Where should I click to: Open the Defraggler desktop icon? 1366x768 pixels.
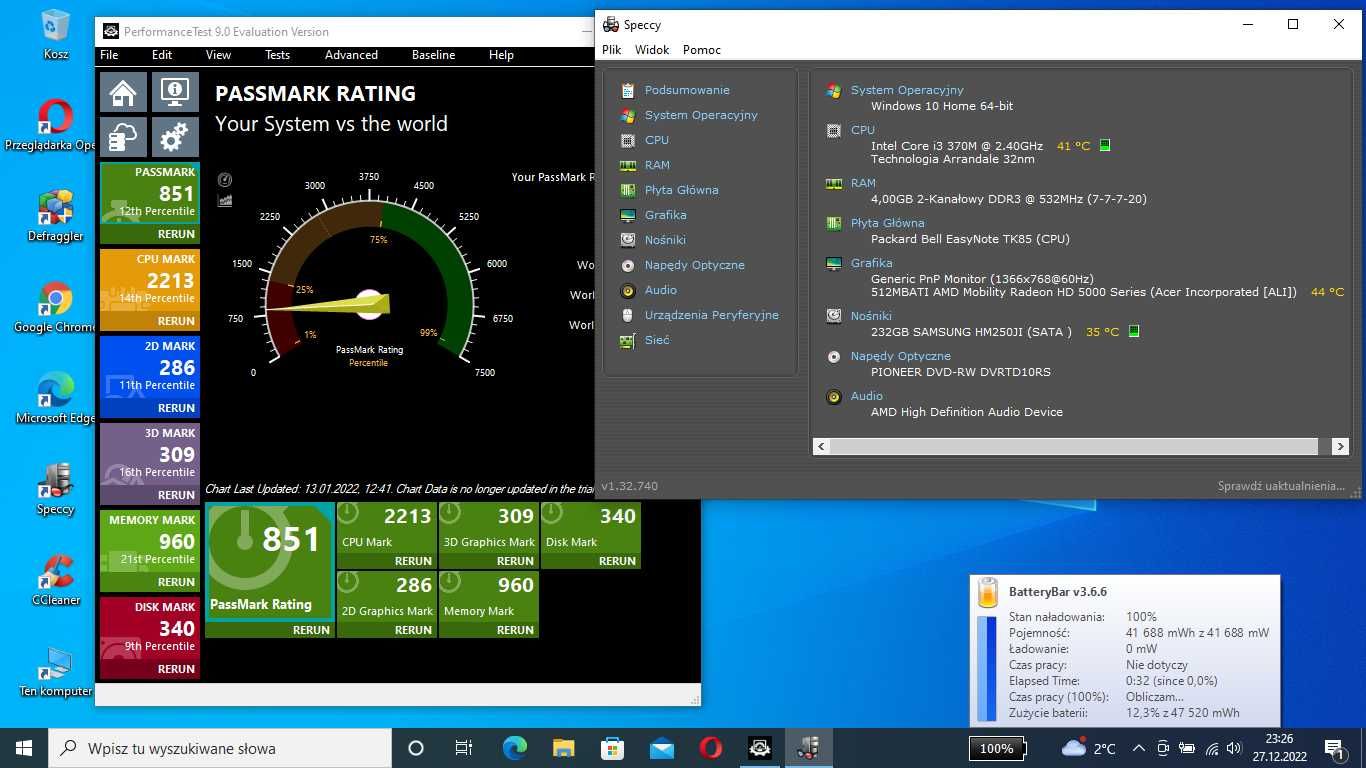click(55, 216)
